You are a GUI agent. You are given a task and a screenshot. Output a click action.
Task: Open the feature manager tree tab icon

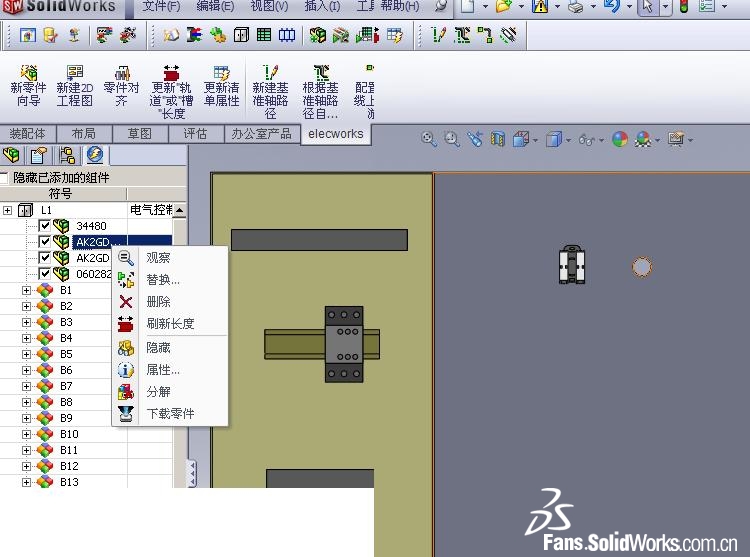(x=11, y=155)
